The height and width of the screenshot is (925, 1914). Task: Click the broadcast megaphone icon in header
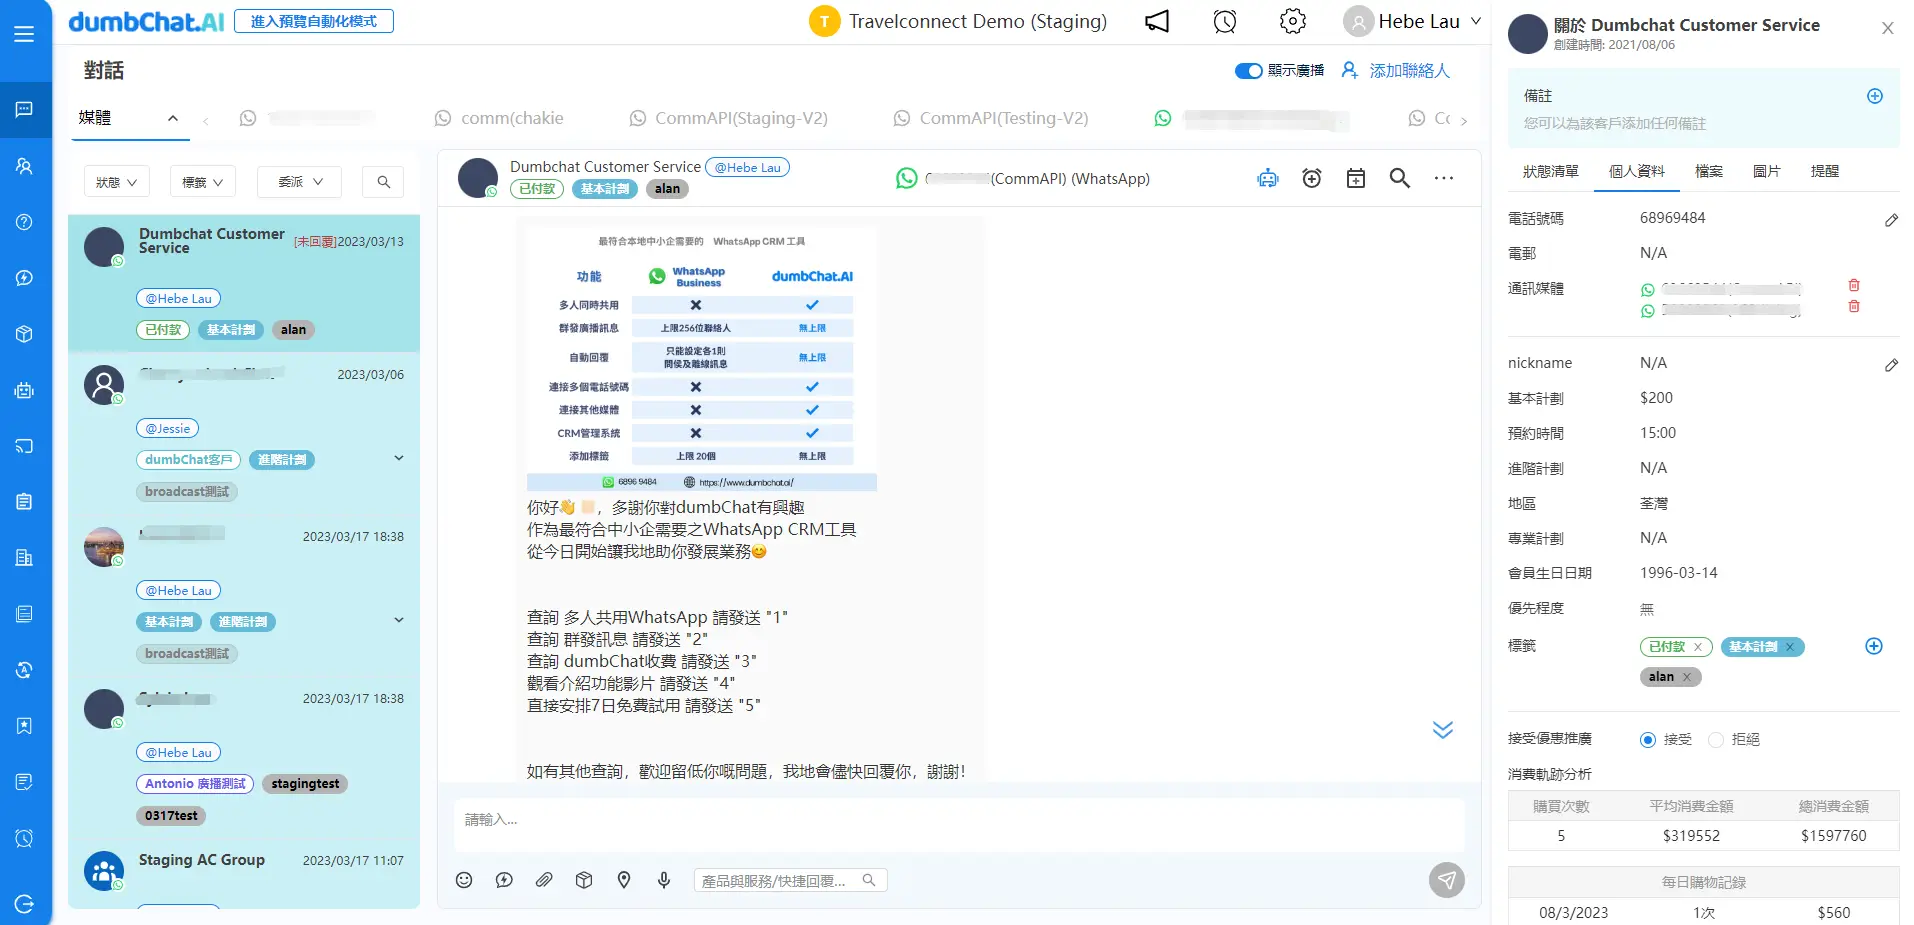(x=1157, y=22)
